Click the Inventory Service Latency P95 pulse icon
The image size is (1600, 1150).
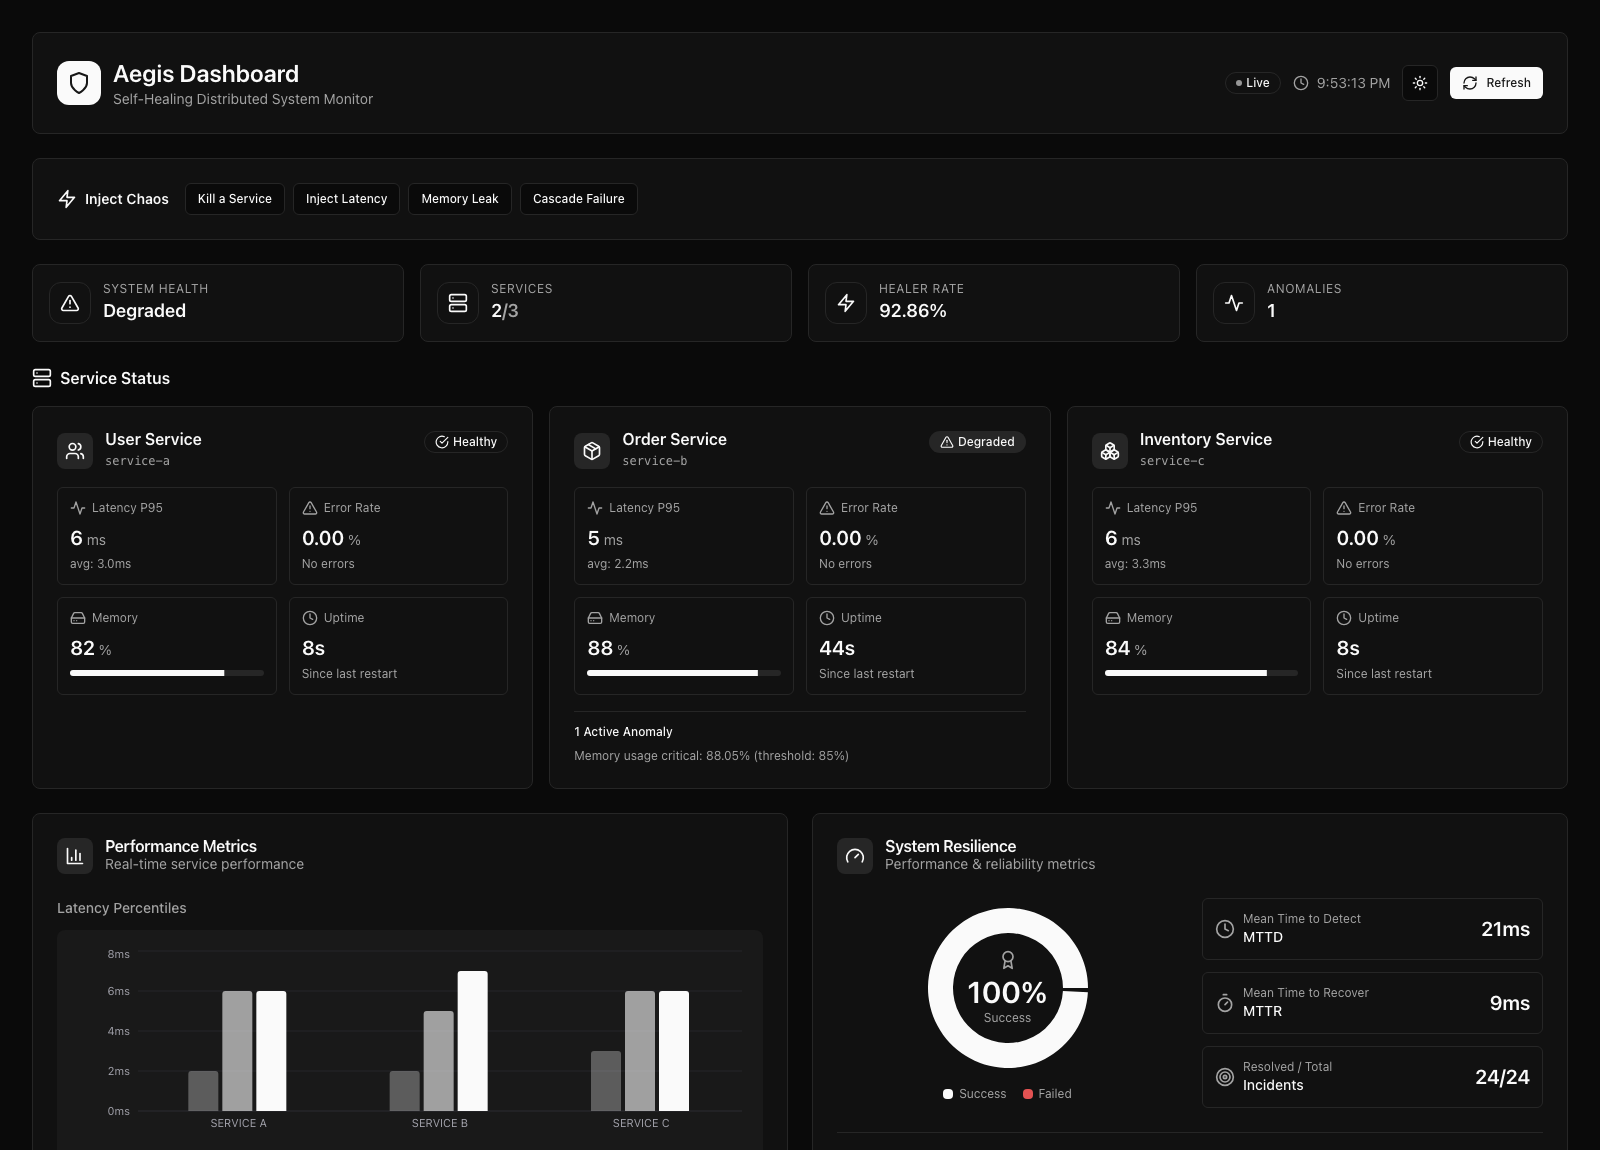pyautogui.click(x=1113, y=508)
